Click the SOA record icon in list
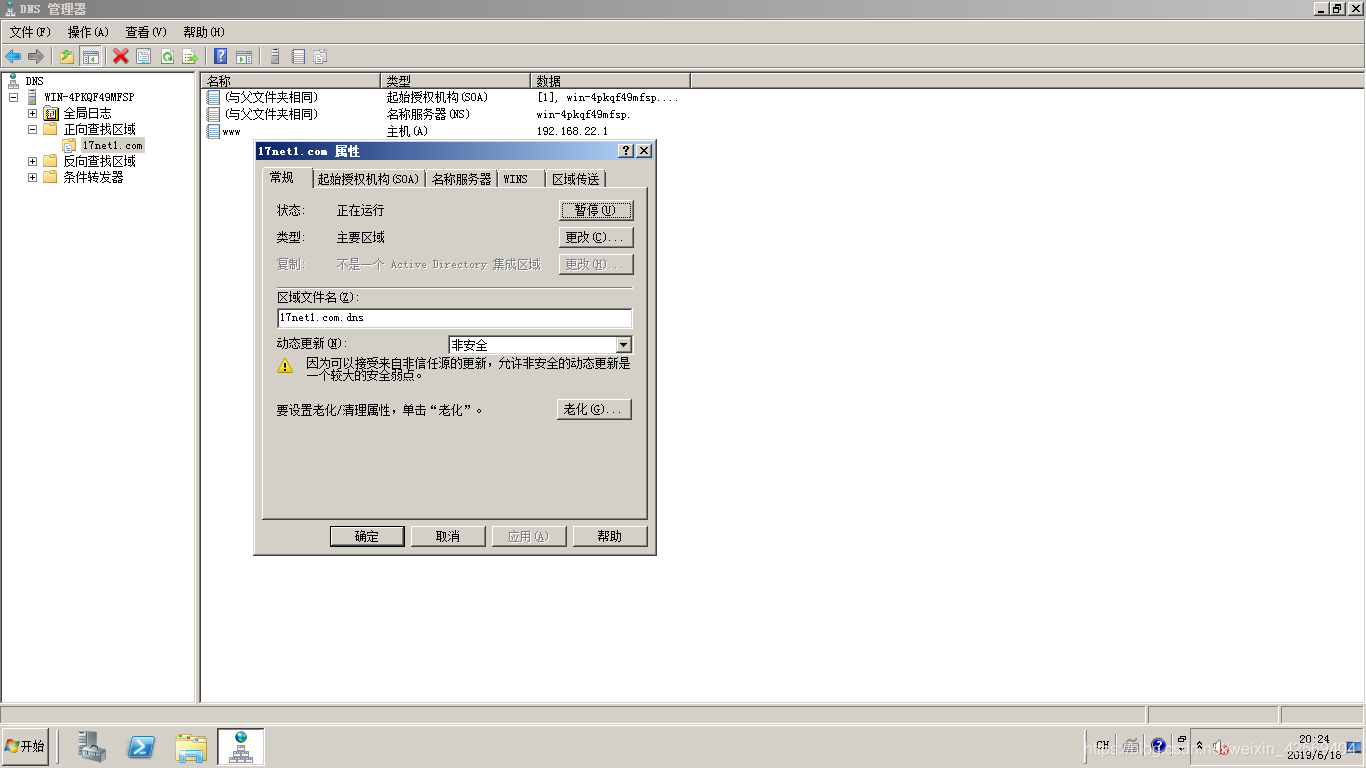The width and height of the screenshot is (1366, 768). point(213,97)
